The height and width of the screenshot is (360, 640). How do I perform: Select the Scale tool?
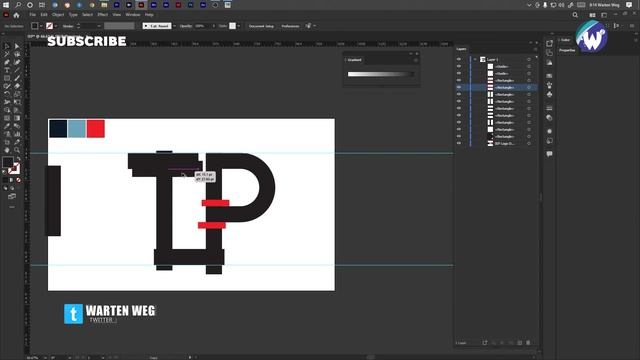pos(17,94)
